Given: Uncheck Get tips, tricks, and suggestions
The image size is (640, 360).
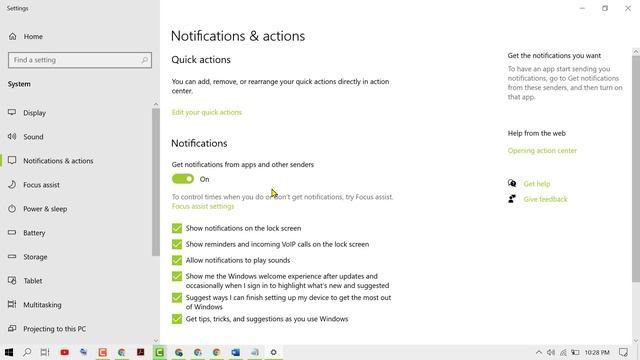Looking at the screenshot, I should click(177, 319).
